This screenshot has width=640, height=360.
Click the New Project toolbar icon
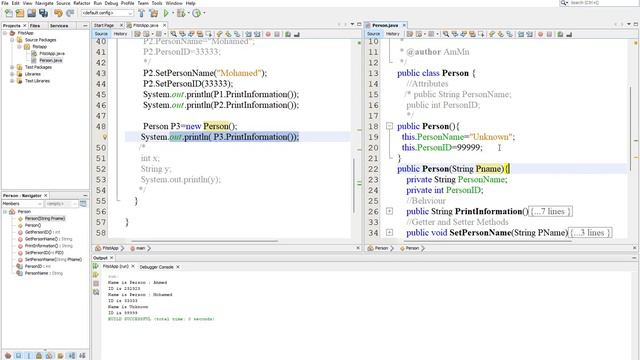click(20, 13)
